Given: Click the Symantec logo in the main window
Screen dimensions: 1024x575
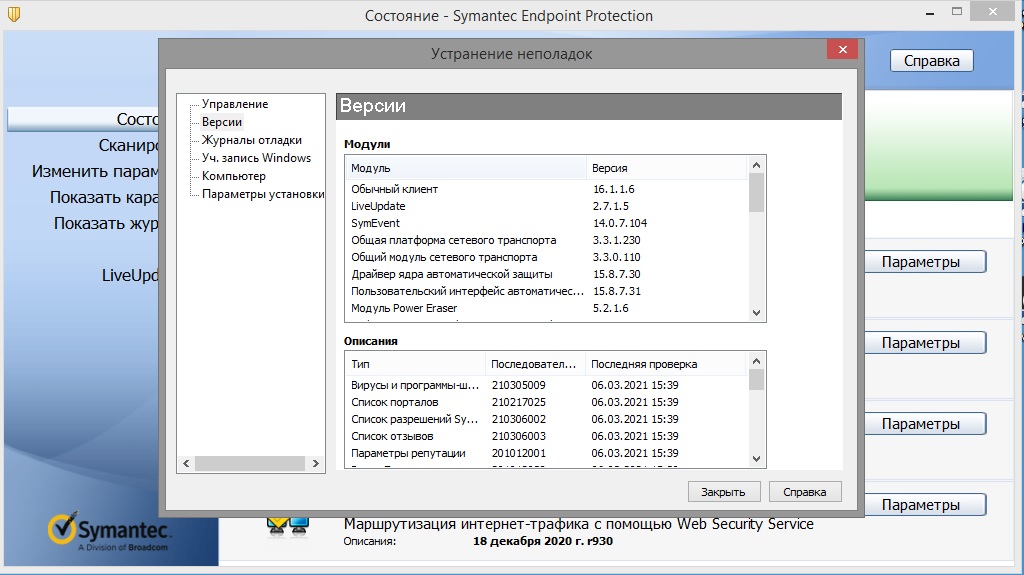Looking at the screenshot, I should point(108,531).
